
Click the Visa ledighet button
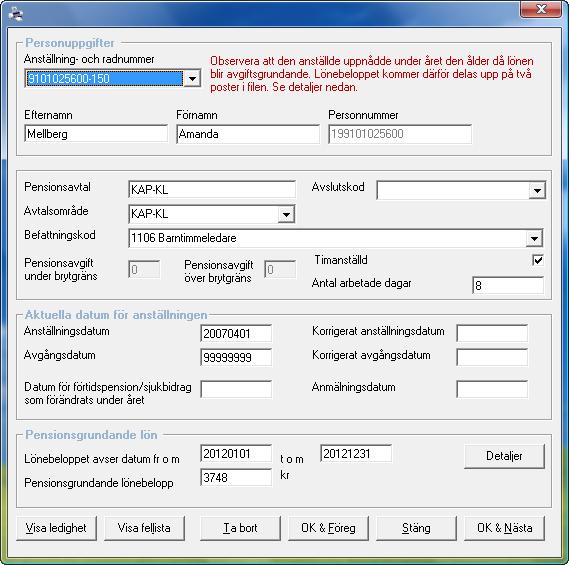(56, 528)
